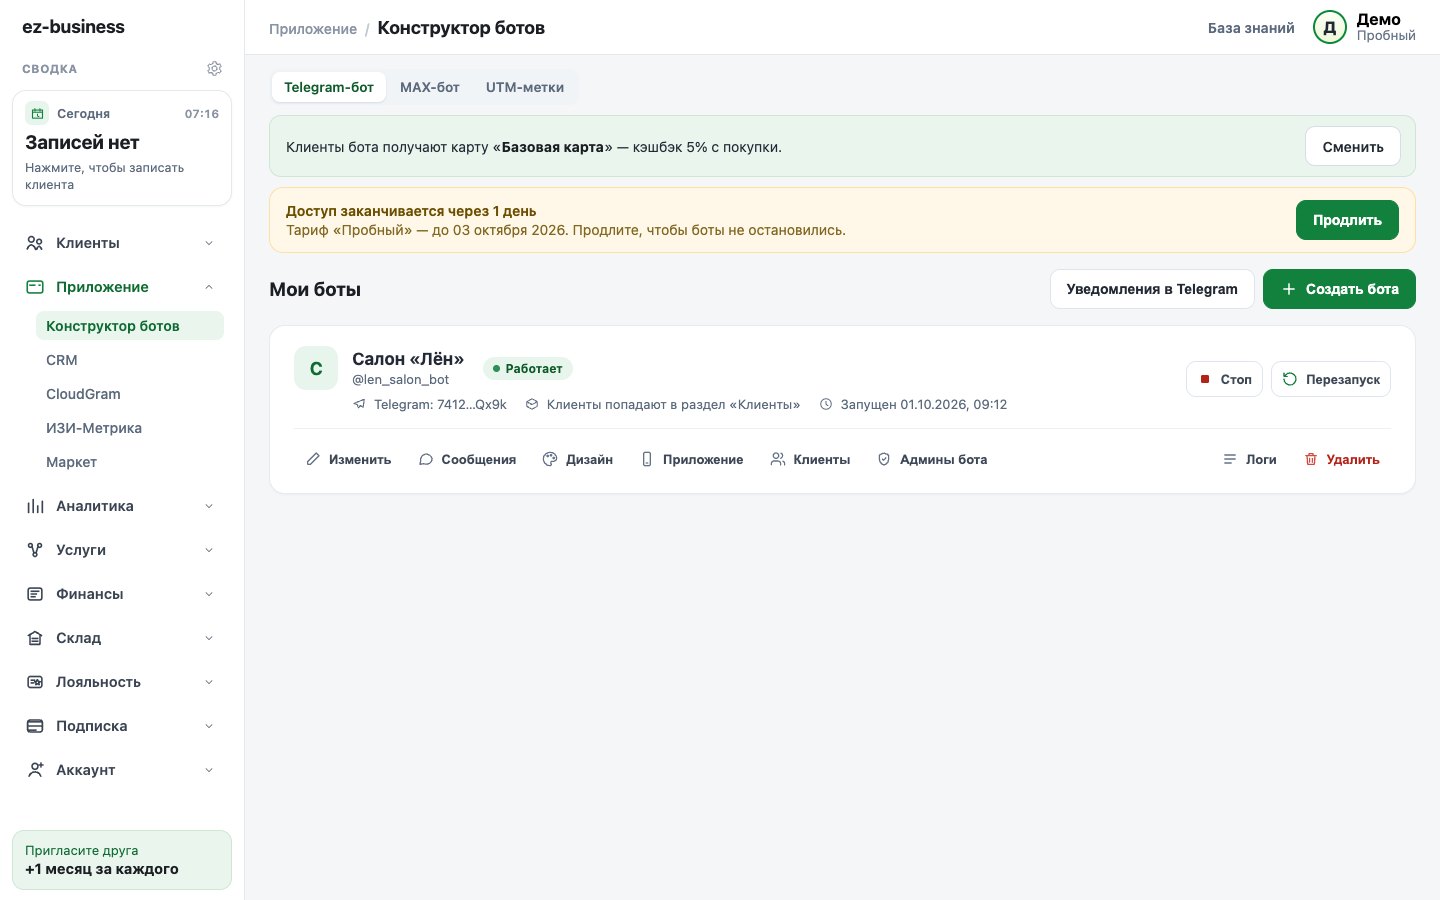1440x900 pixels.
Task: Collapse the Приложение section chevron
Action: pos(209,287)
